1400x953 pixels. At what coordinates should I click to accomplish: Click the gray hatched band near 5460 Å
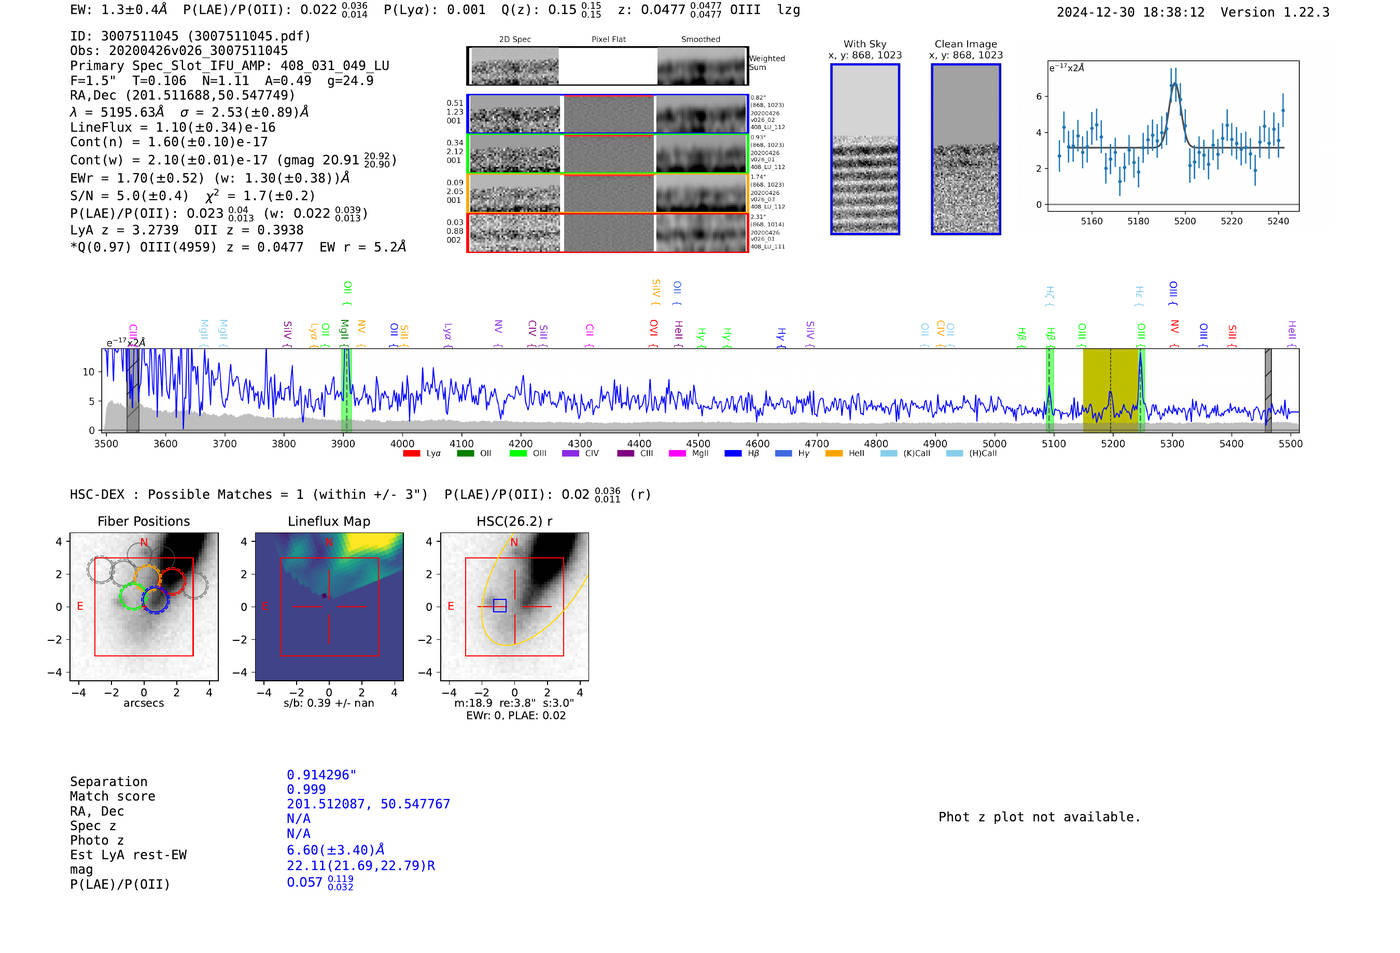click(1268, 390)
